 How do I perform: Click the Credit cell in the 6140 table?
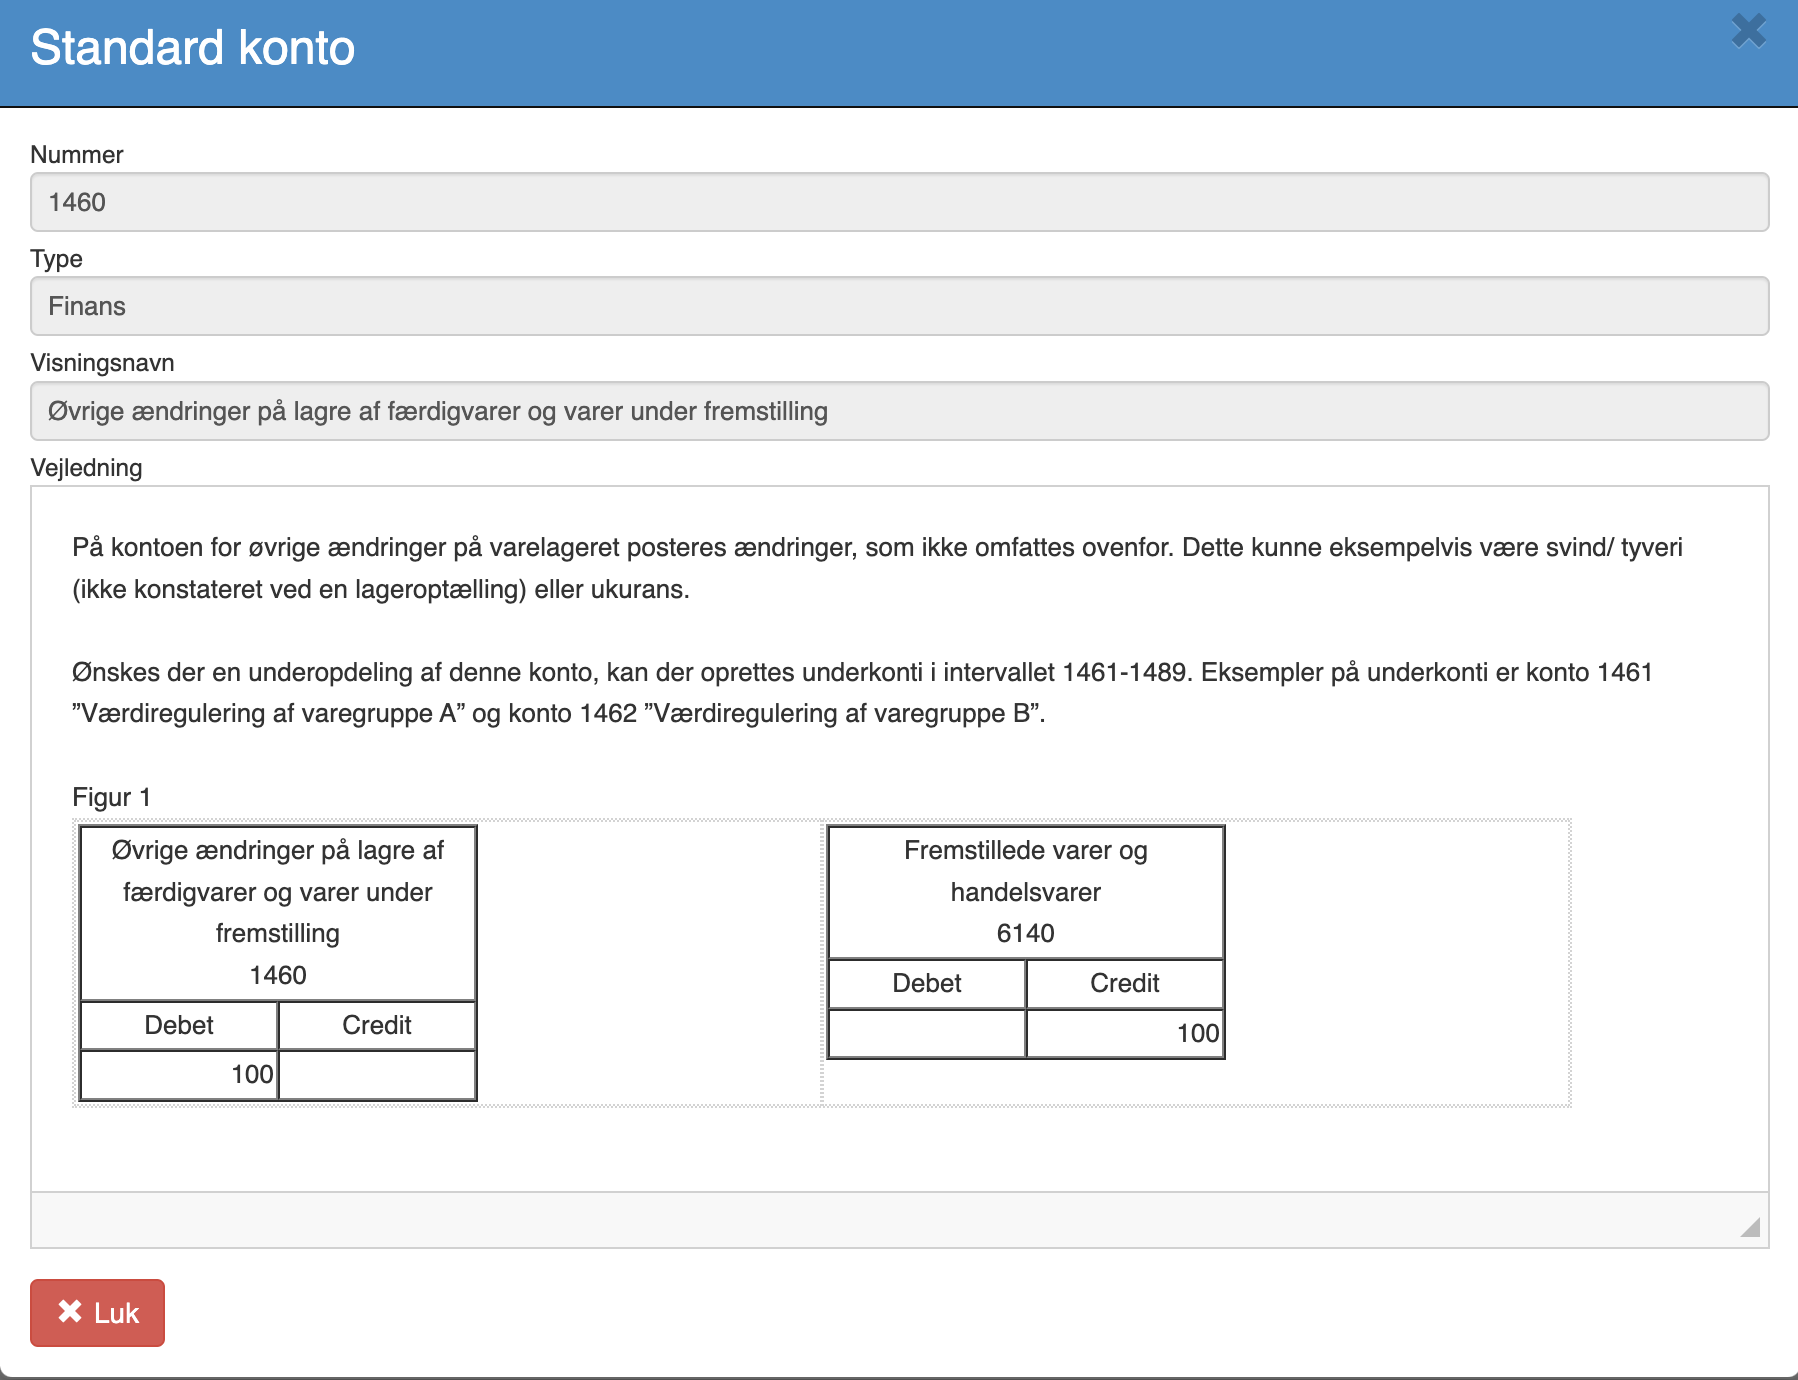click(1125, 983)
